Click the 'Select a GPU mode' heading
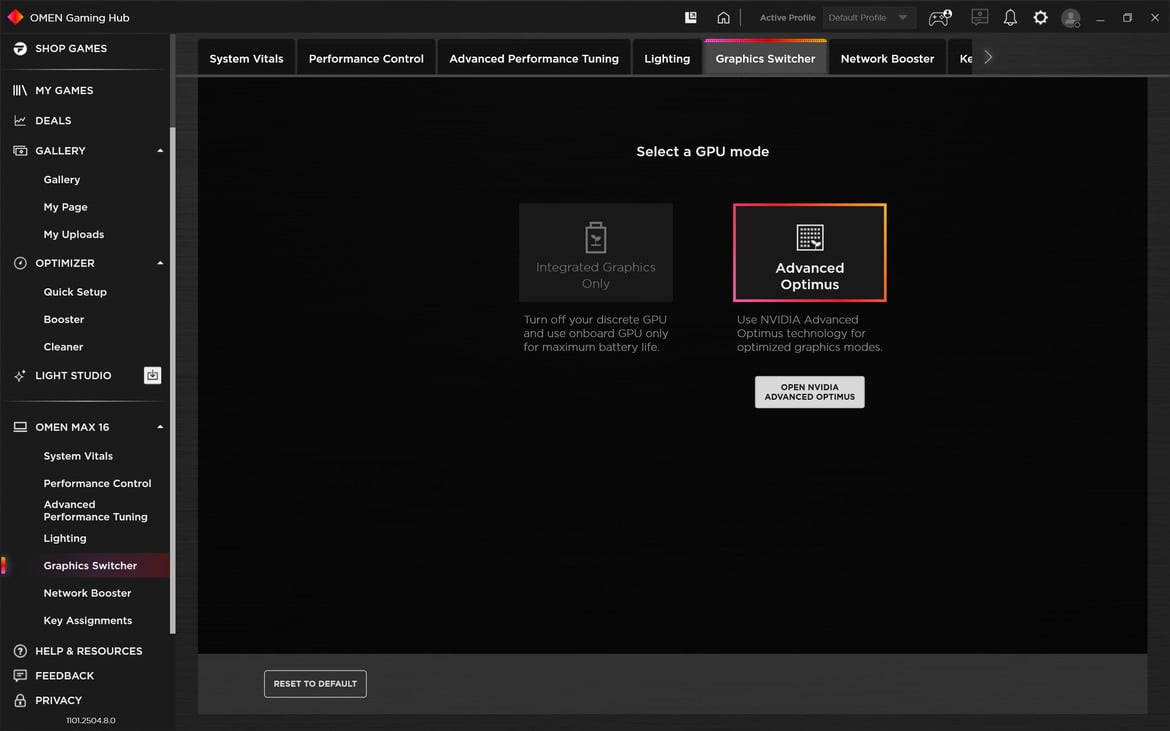 (702, 151)
